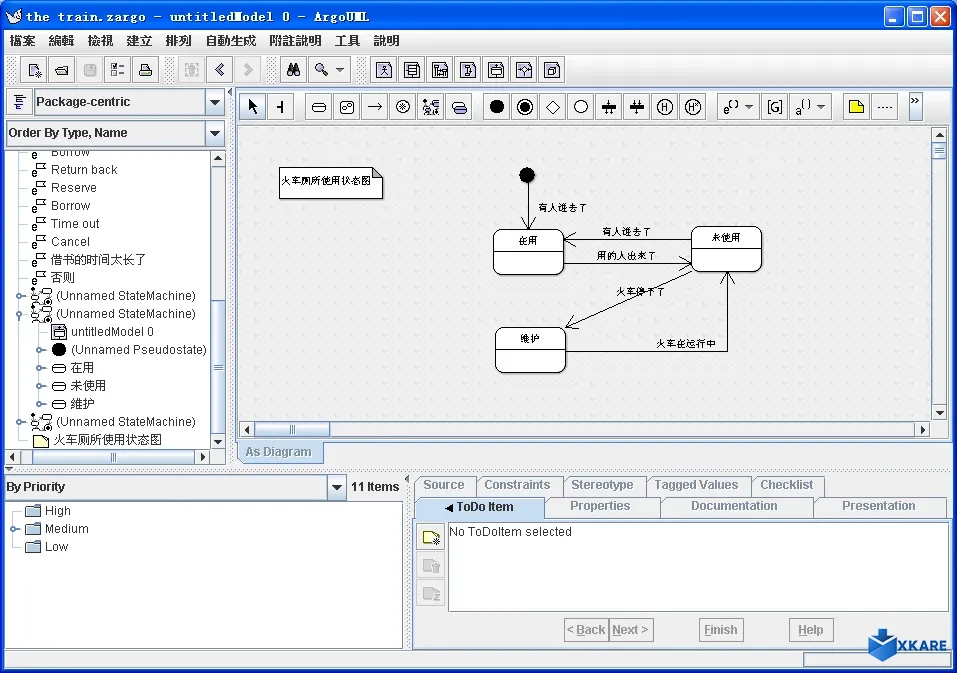
Task: Select the High priority folder
Action: [48, 511]
